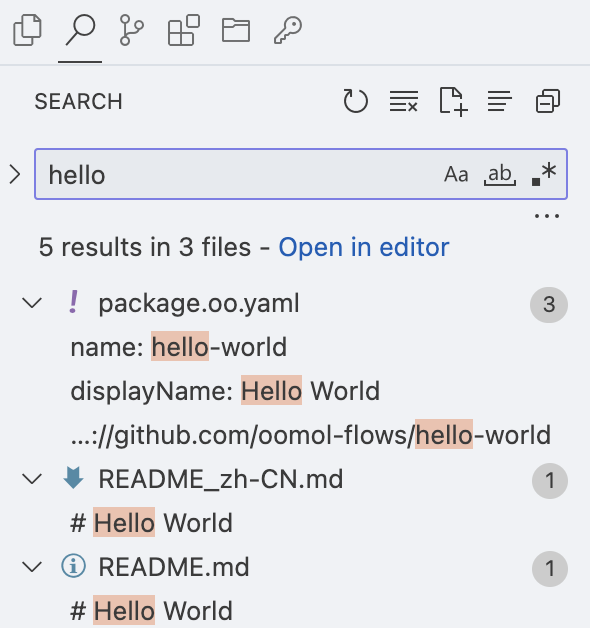Open a new search editor
This screenshot has width=590, height=628.
(x=453, y=102)
